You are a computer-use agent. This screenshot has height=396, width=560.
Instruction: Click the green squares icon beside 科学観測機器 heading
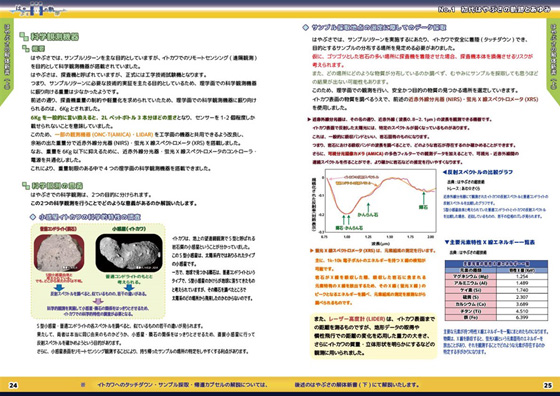point(24,36)
